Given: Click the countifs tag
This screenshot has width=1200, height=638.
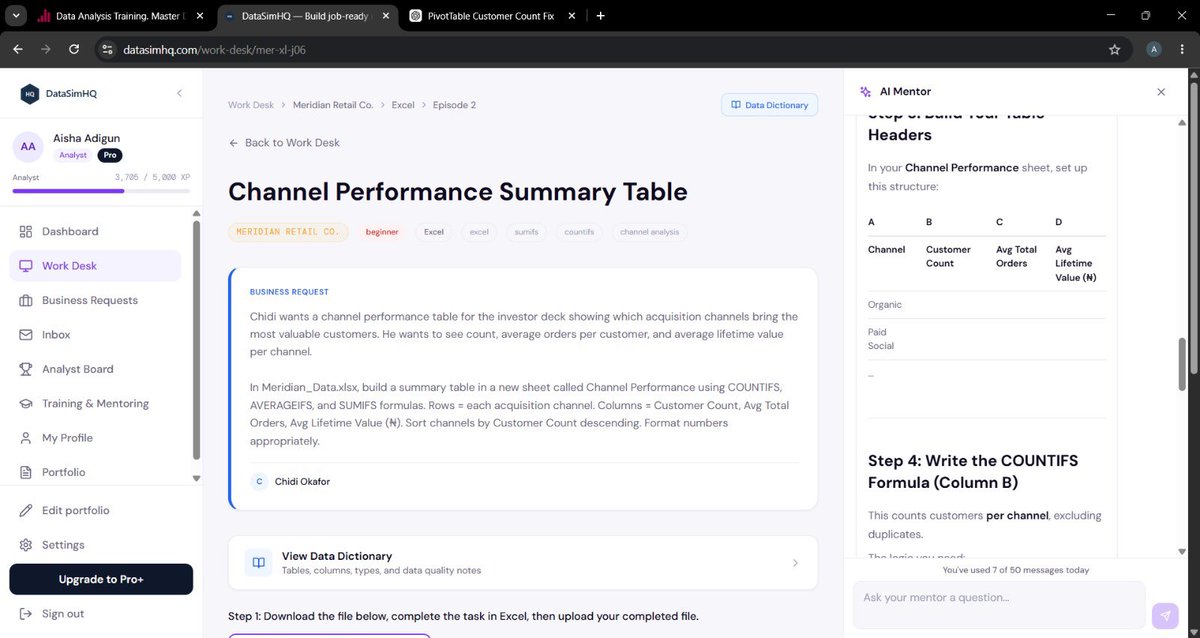Looking at the screenshot, I should [x=579, y=232].
